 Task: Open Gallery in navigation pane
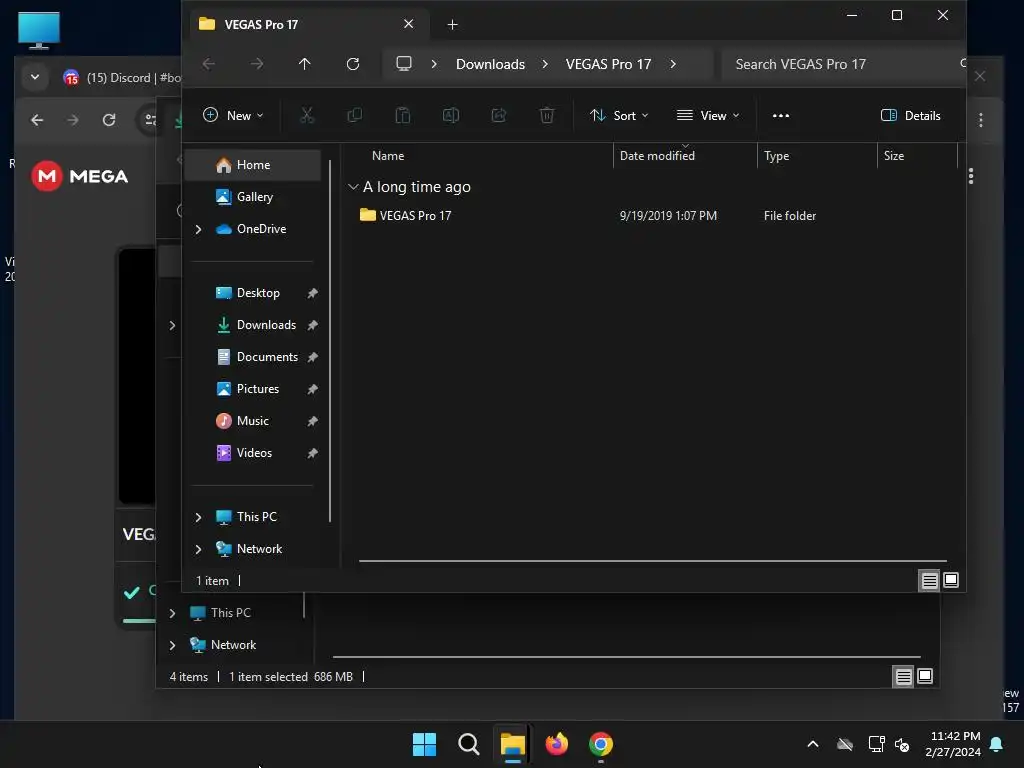click(253, 197)
